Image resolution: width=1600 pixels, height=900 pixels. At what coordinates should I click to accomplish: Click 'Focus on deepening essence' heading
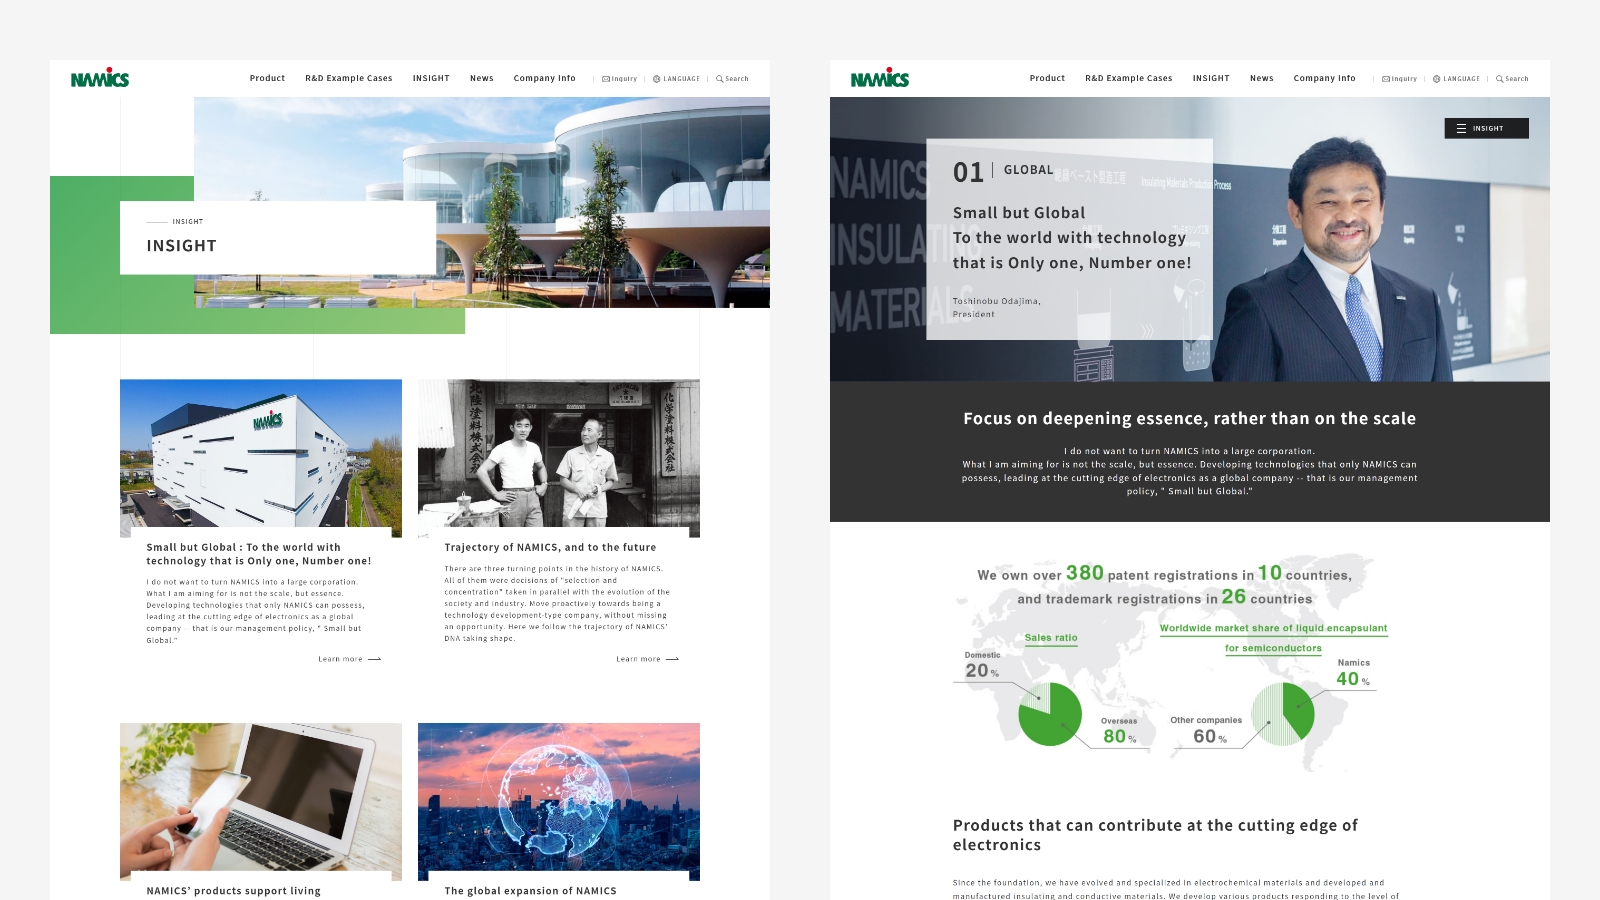tap(1190, 419)
